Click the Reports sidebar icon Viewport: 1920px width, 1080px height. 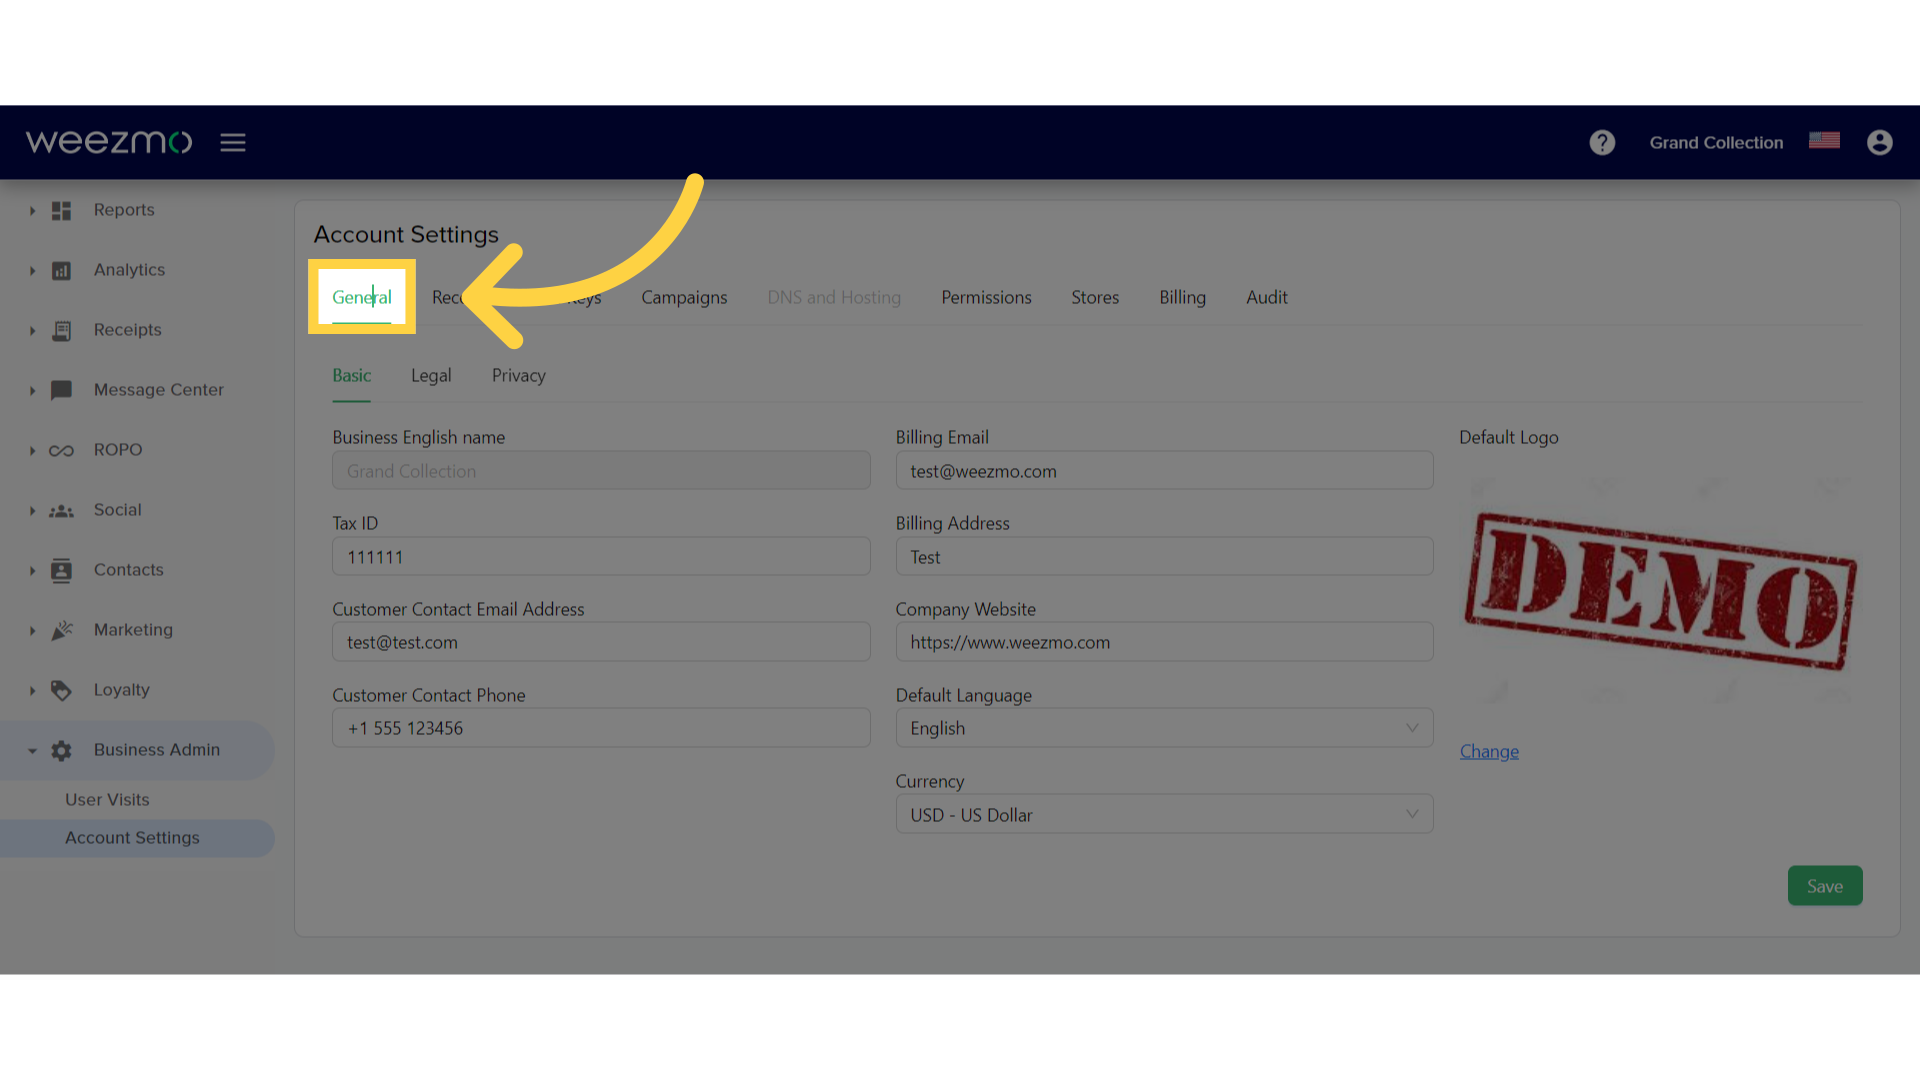61,210
